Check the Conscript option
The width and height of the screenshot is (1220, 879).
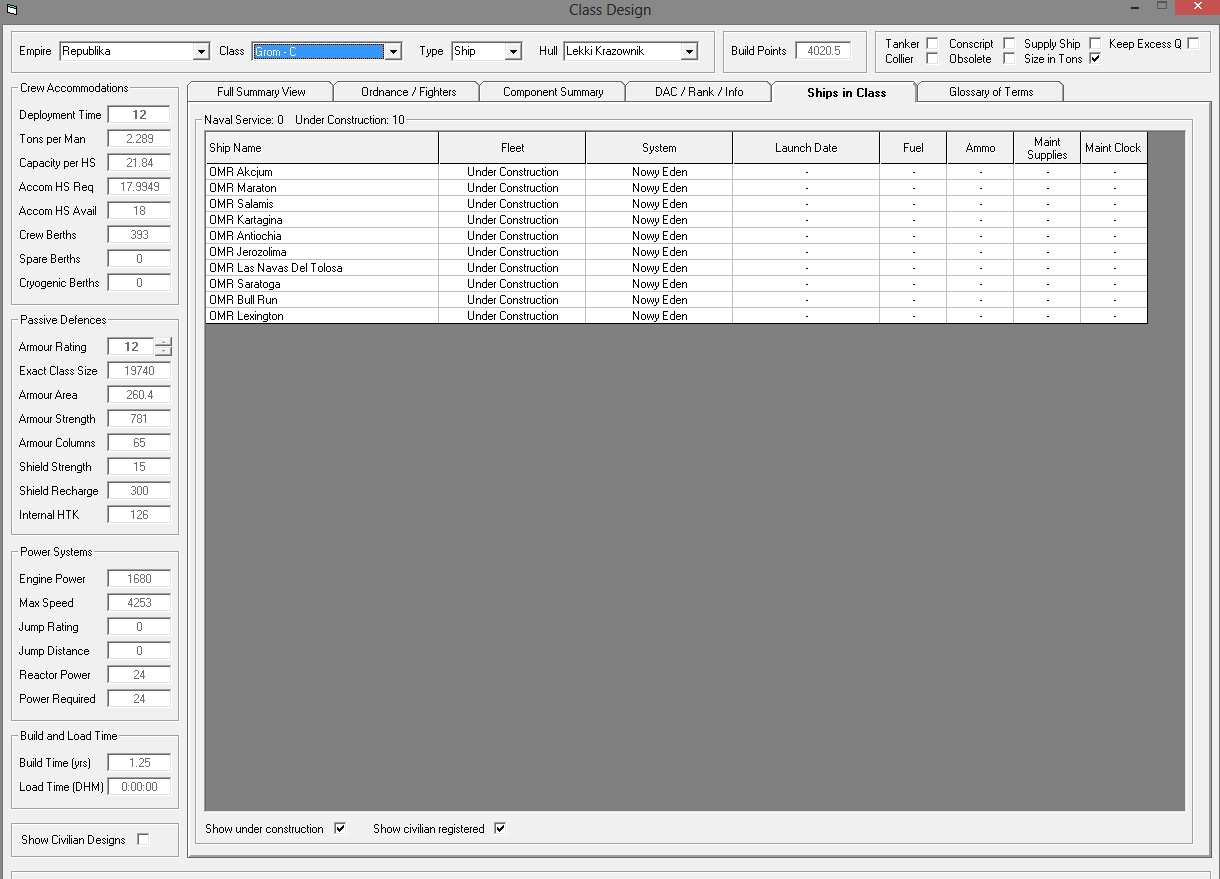(1009, 44)
